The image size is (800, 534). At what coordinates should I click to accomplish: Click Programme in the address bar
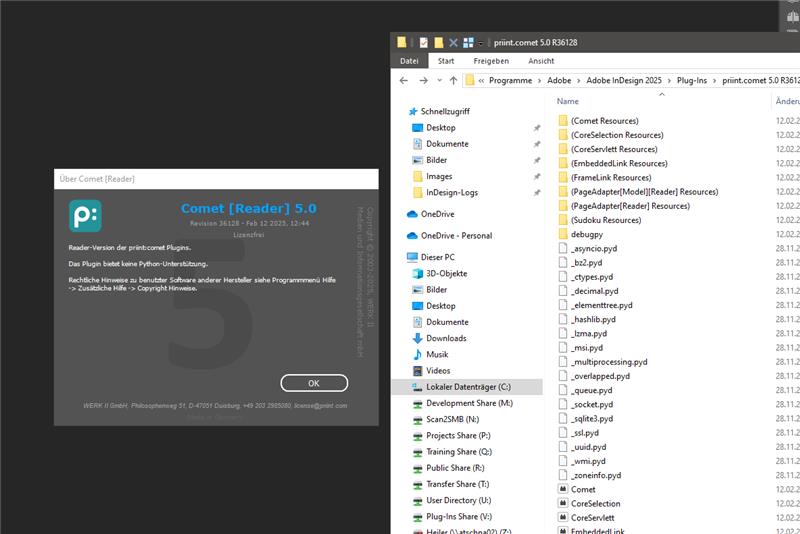[x=510, y=80]
